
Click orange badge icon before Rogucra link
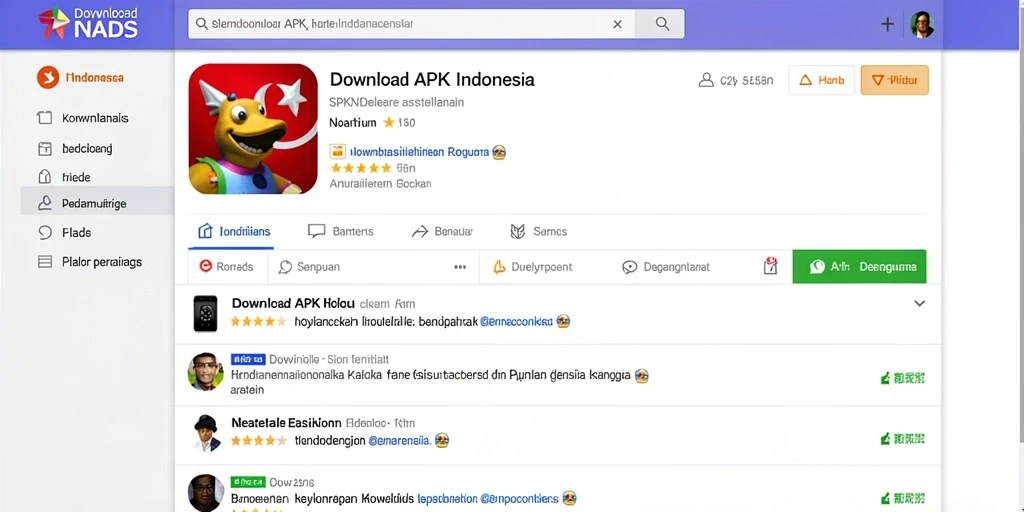pos(338,152)
